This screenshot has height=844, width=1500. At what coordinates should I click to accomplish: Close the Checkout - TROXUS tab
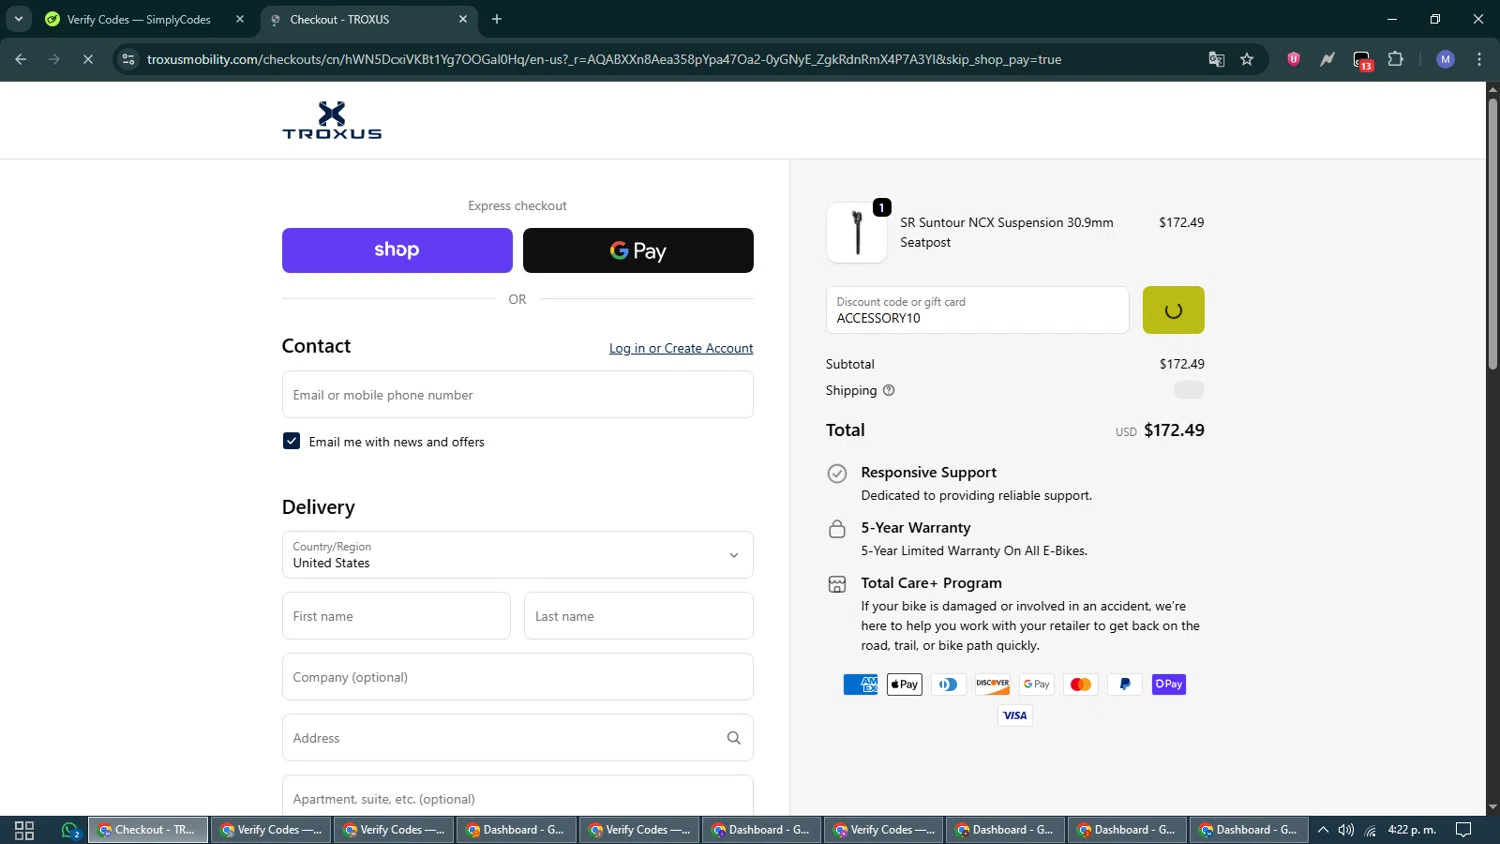pyautogui.click(x=463, y=19)
